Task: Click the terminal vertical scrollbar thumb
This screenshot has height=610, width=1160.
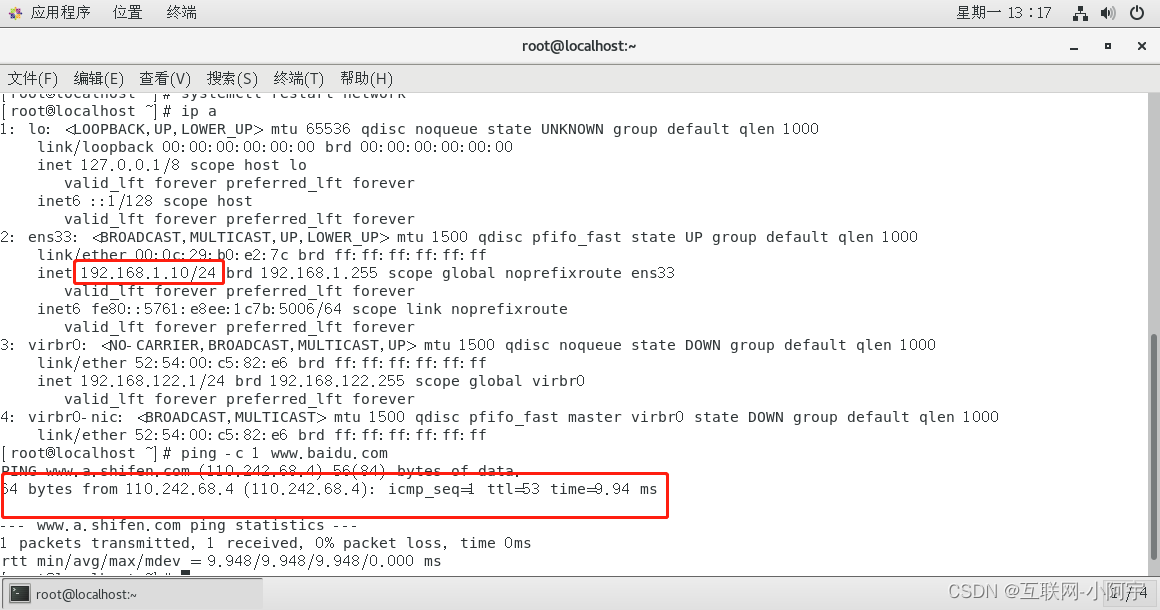Action: (x=1154, y=447)
